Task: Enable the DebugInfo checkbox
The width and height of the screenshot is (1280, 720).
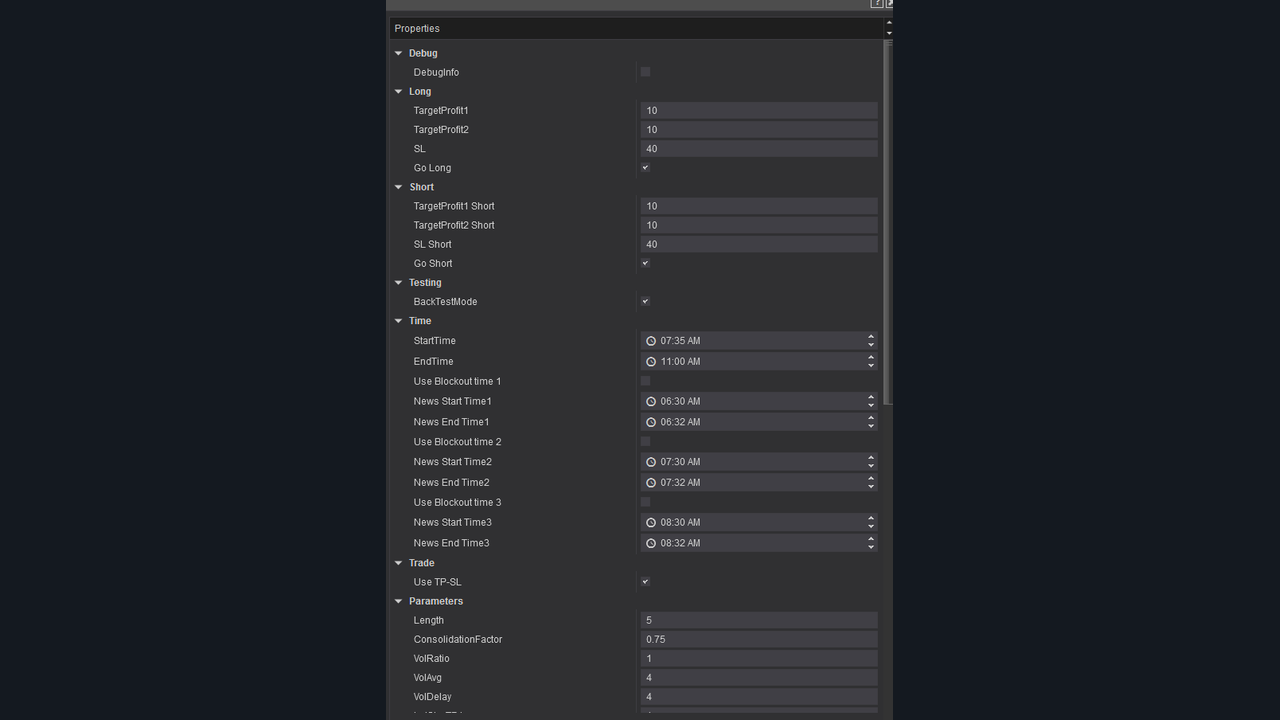Action: (x=645, y=72)
